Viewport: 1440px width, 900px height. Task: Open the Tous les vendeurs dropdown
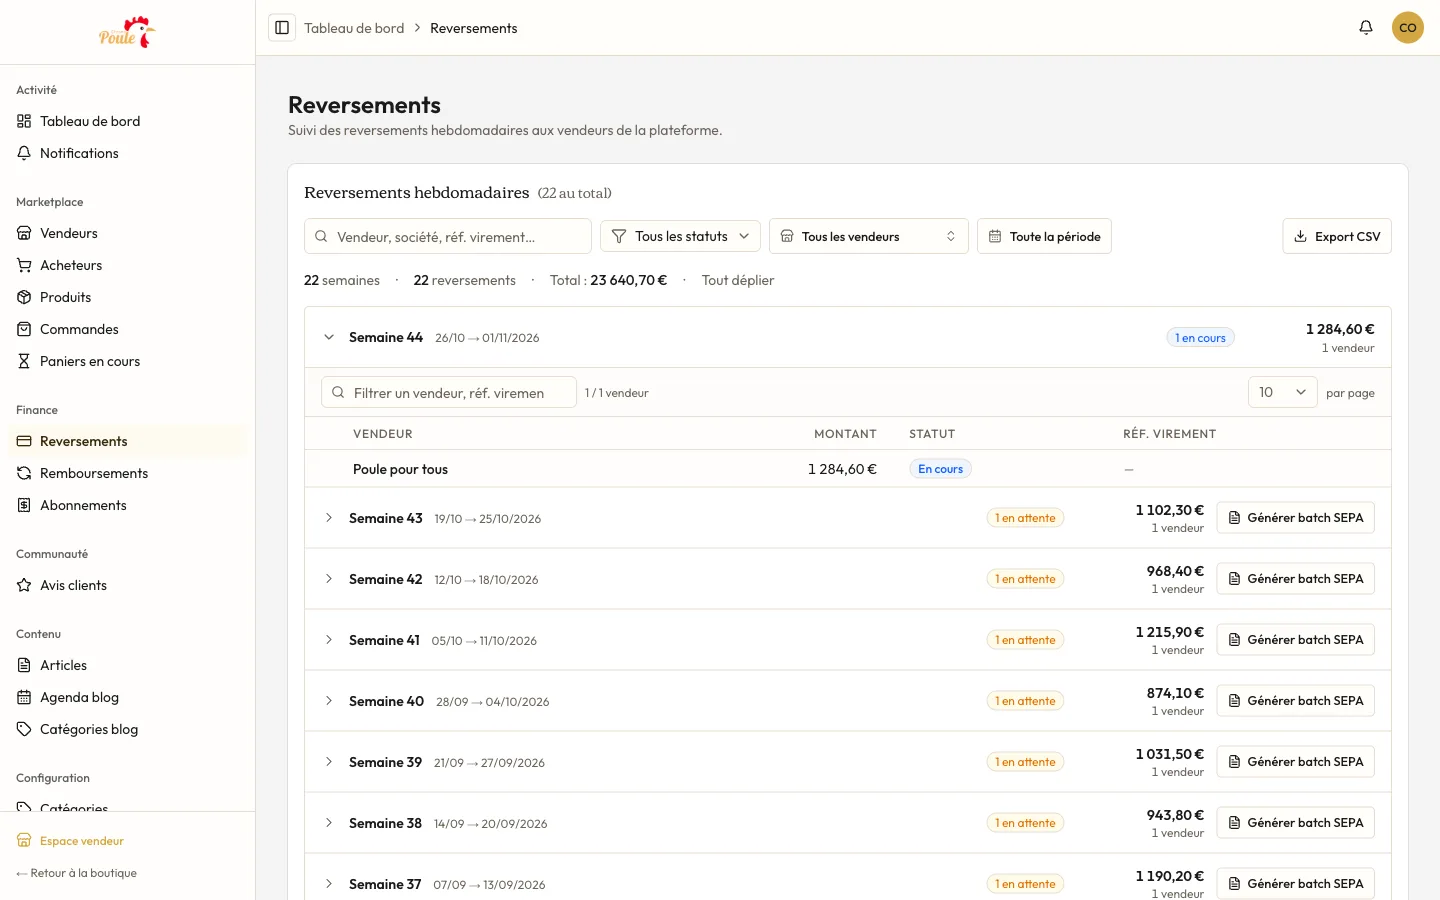pos(868,236)
